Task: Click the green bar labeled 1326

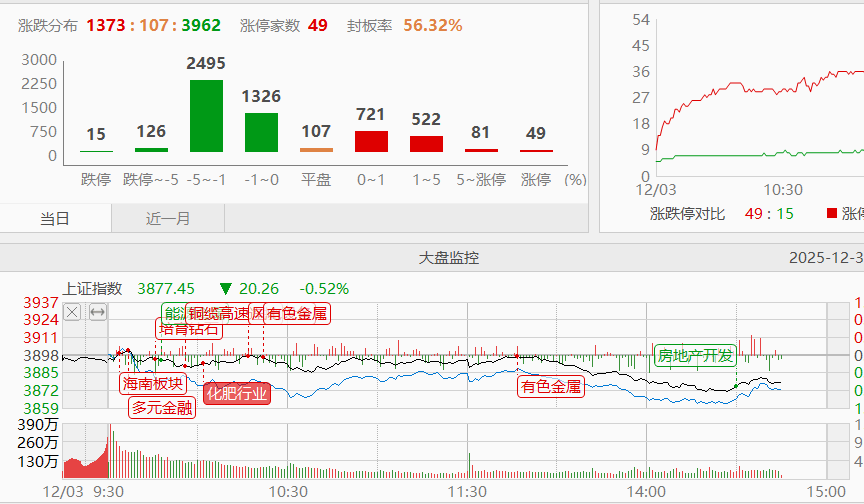Action: pos(261,132)
